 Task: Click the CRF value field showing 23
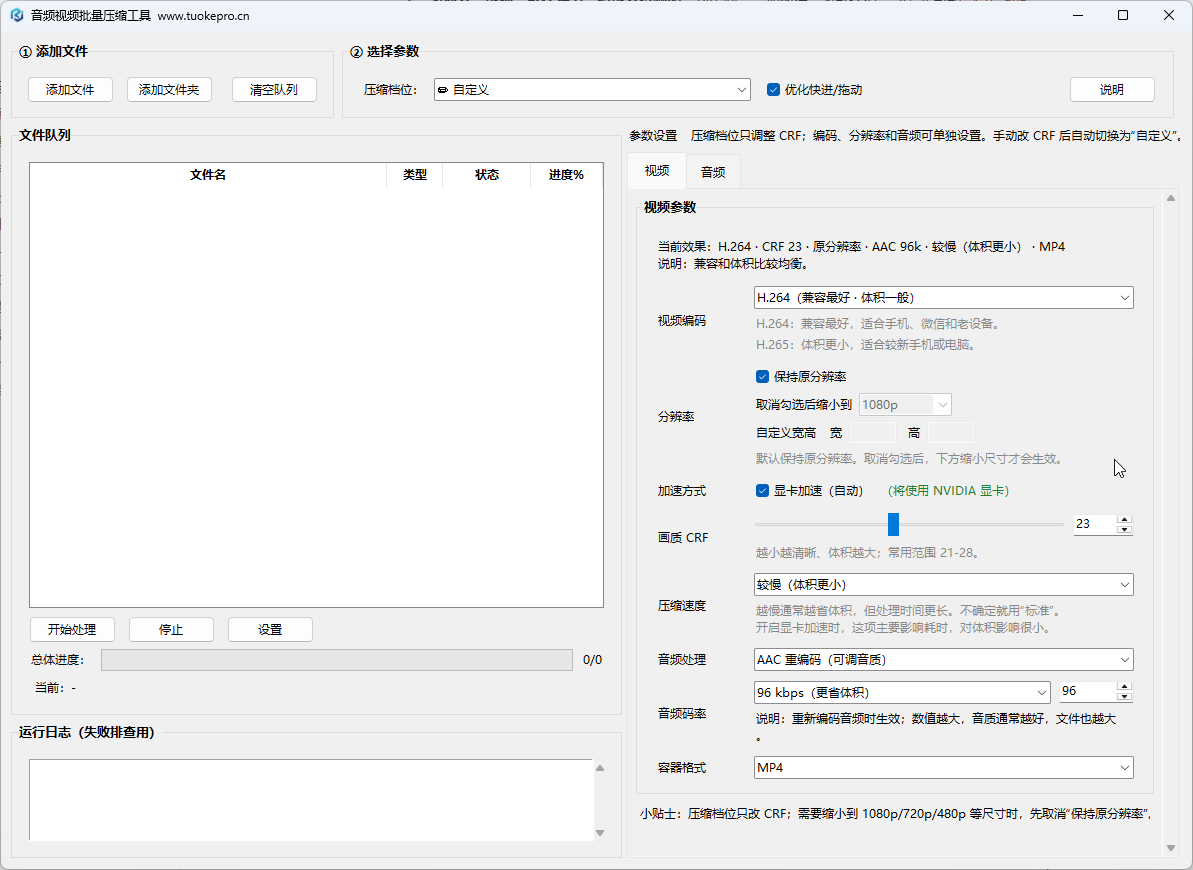coord(1094,524)
